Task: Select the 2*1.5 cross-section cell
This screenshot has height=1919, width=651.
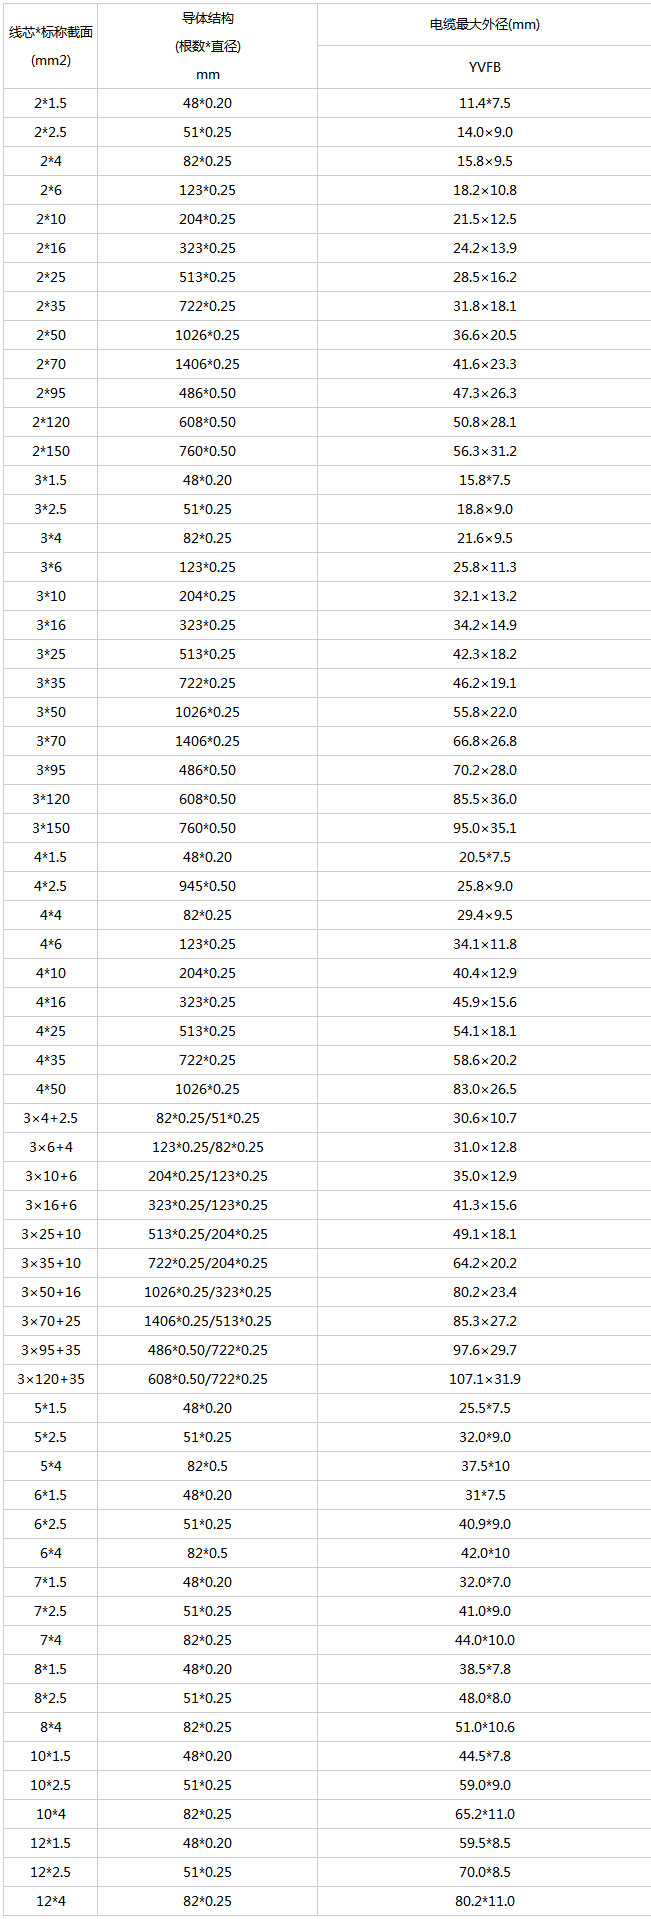Action: [51, 103]
